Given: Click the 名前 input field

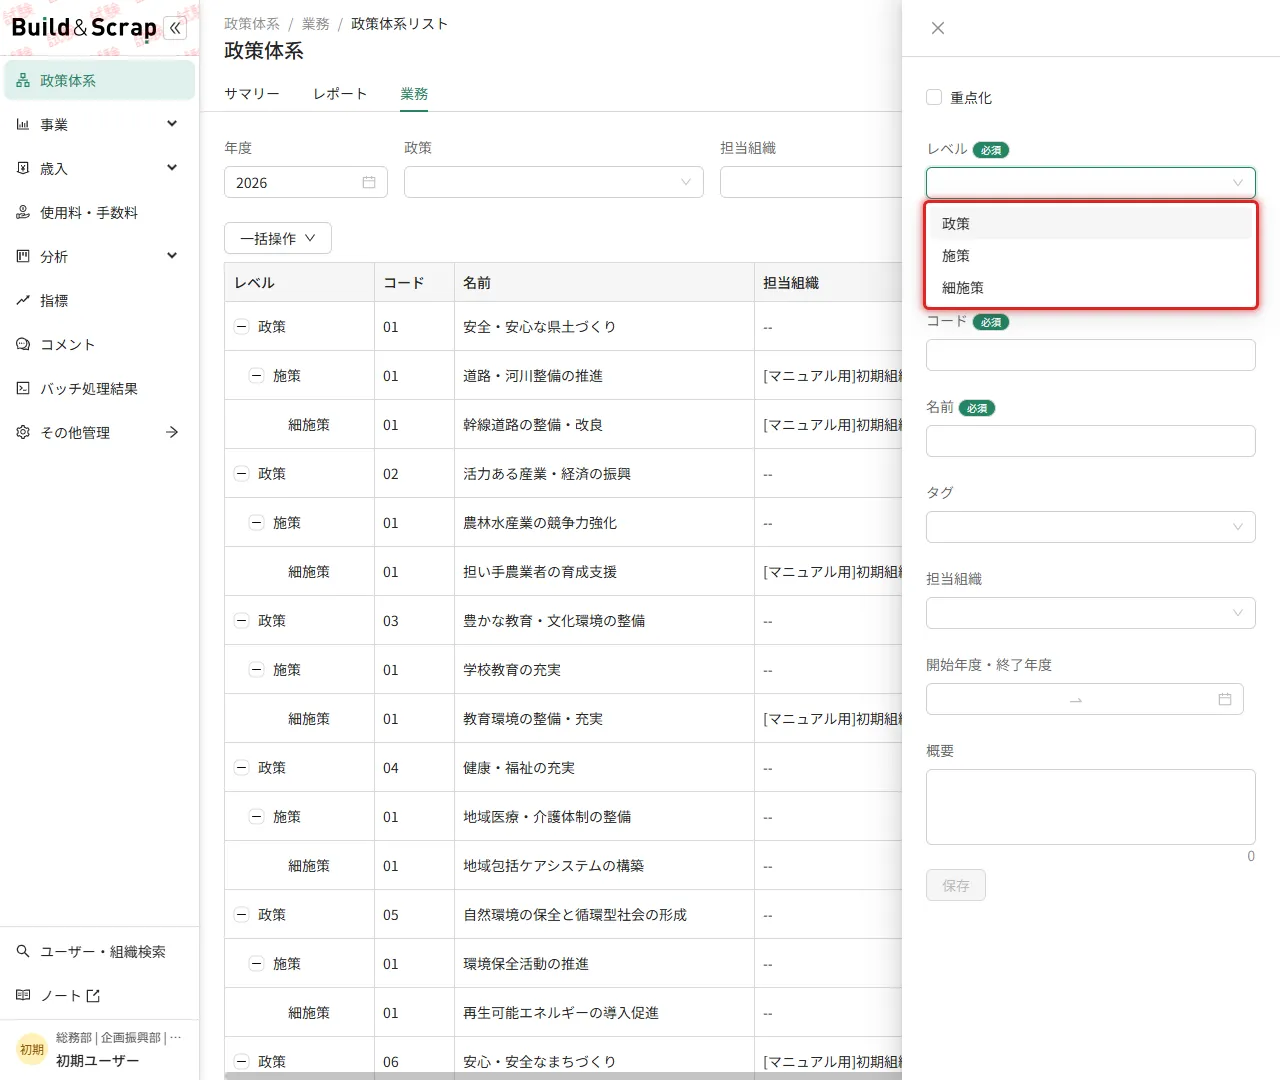Looking at the screenshot, I should (1091, 441).
